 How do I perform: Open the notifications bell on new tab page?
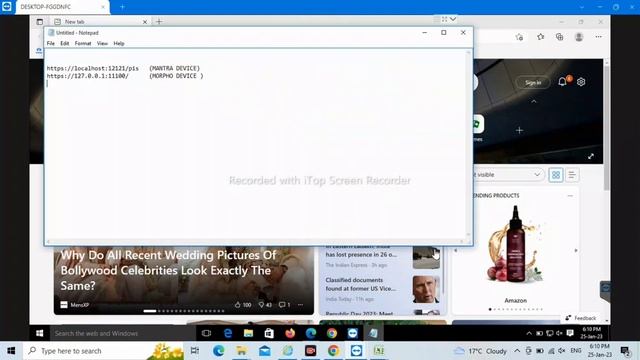pos(562,82)
